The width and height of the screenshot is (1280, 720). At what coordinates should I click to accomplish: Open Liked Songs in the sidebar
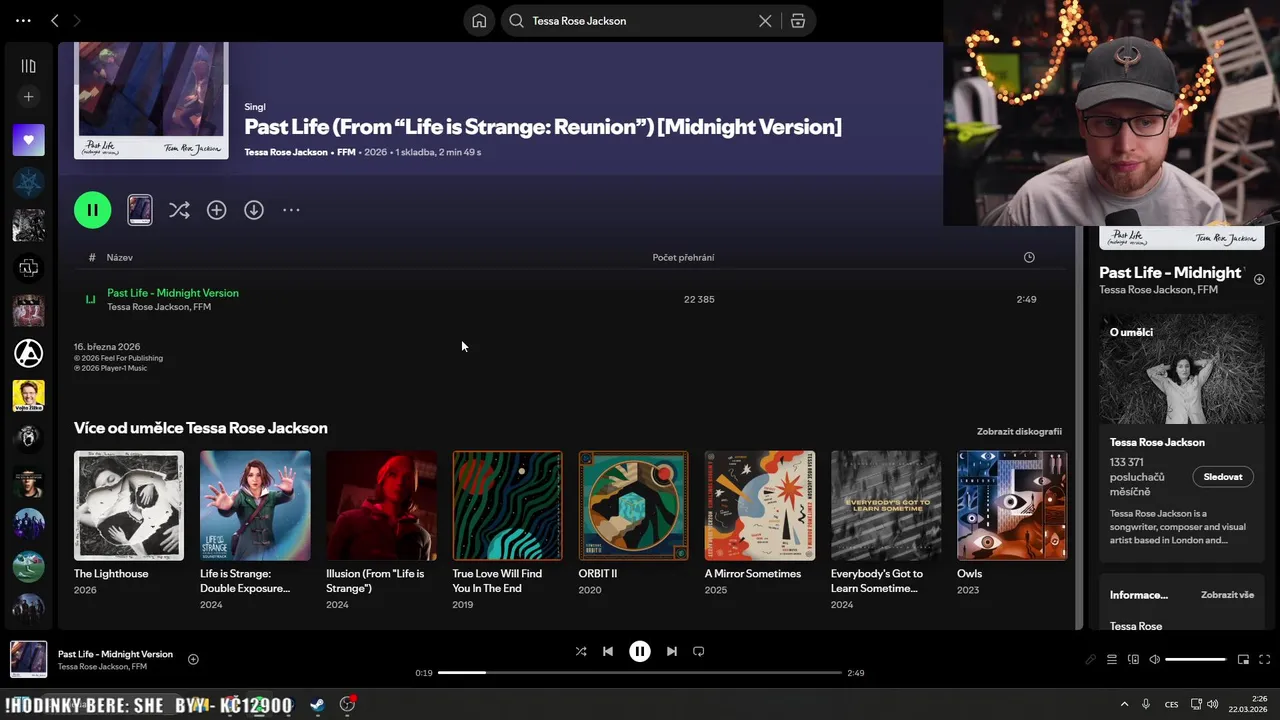pos(28,140)
